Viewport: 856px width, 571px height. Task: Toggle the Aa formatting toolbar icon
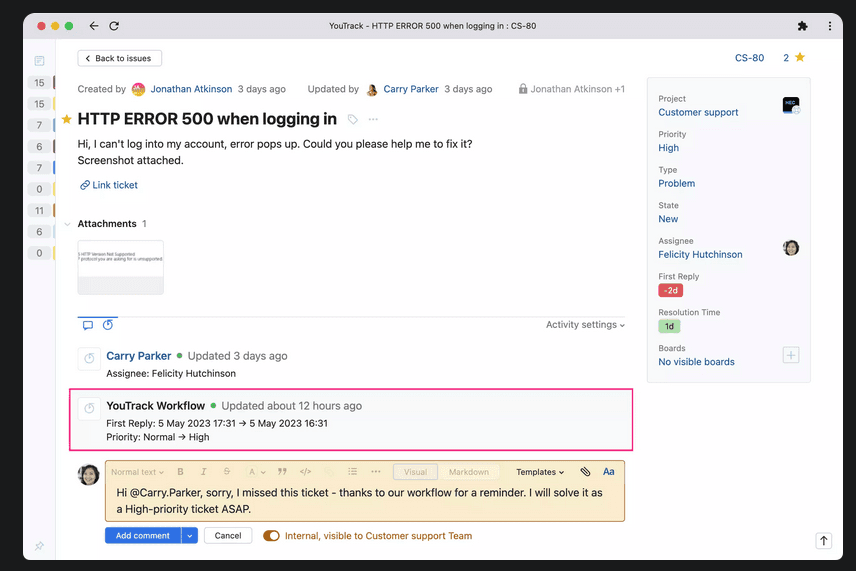[x=609, y=472]
